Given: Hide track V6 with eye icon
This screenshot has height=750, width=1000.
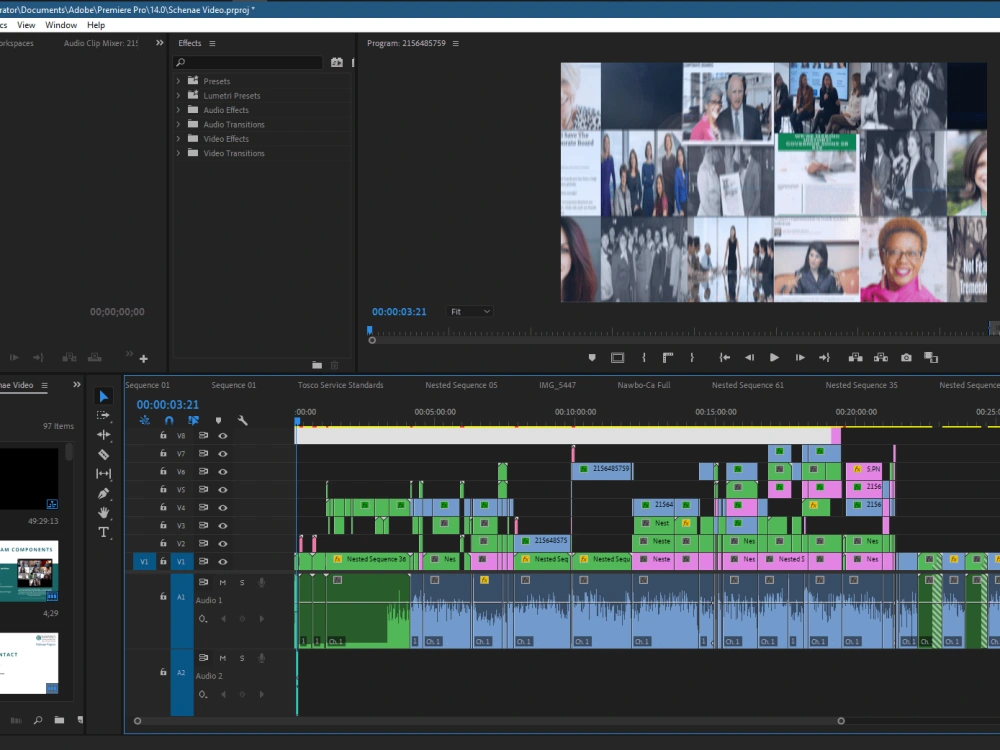Looking at the screenshot, I should pyautogui.click(x=223, y=472).
